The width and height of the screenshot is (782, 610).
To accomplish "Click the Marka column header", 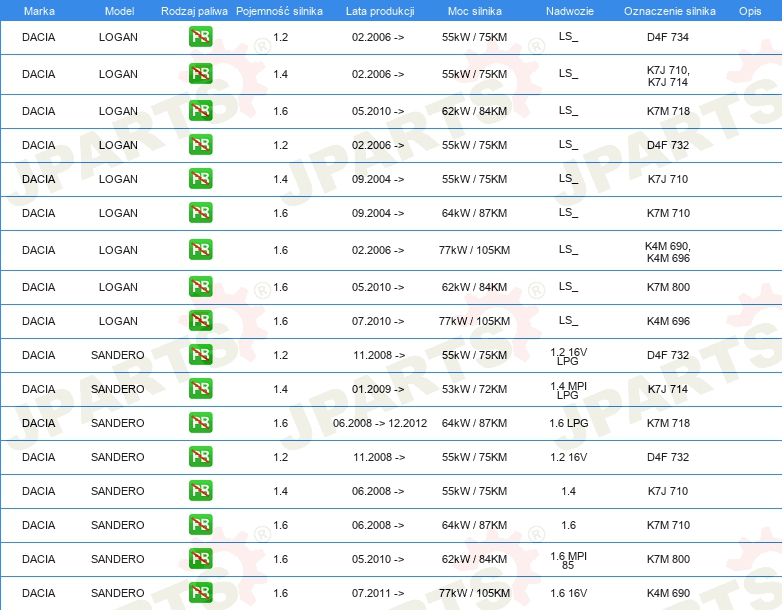I will click(x=39, y=11).
